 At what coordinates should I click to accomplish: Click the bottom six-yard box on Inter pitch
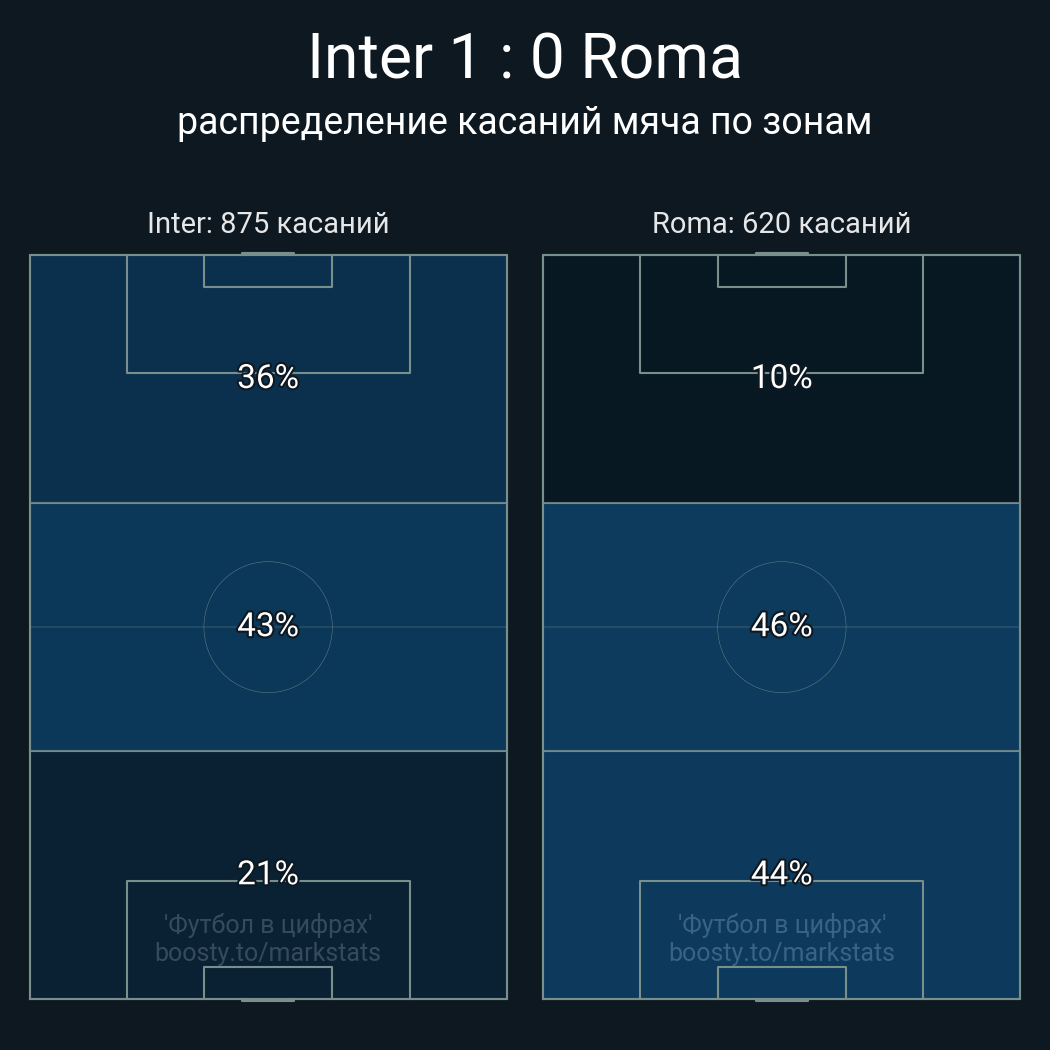(x=268, y=983)
